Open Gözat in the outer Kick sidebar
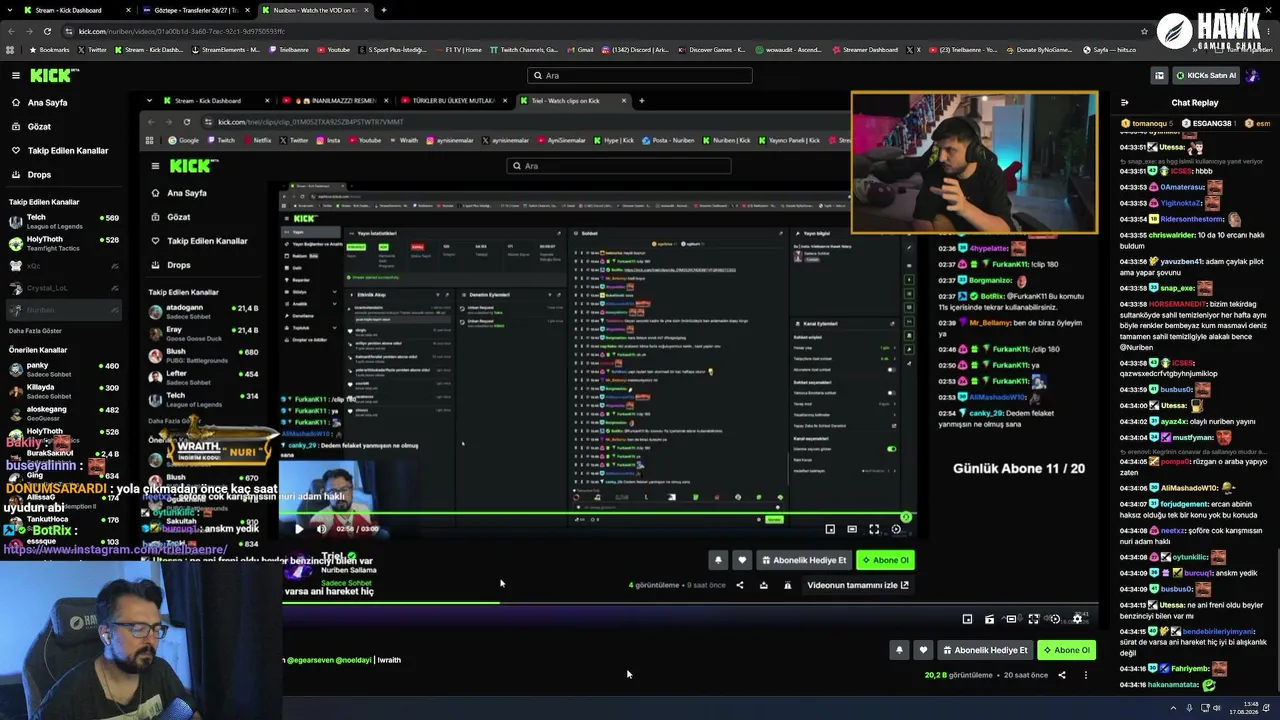The height and width of the screenshot is (720, 1280). pyautogui.click(x=39, y=127)
